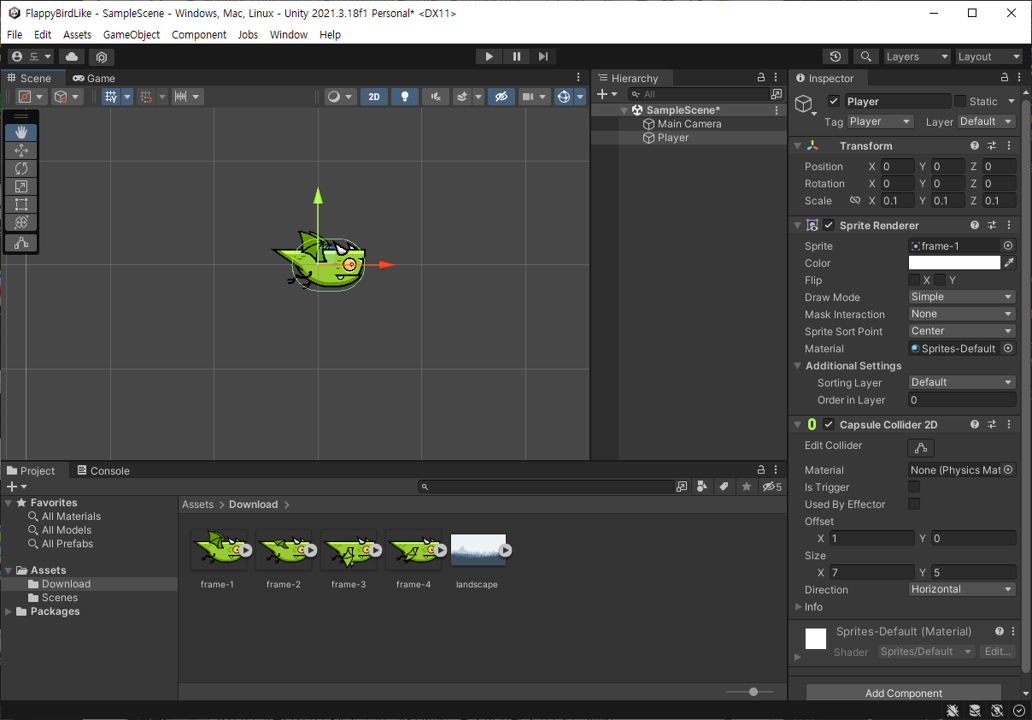Image resolution: width=1032 pixels, height=720 pixels.
Task: Pick a color with the eyedropper icon
Action: 1009,263
